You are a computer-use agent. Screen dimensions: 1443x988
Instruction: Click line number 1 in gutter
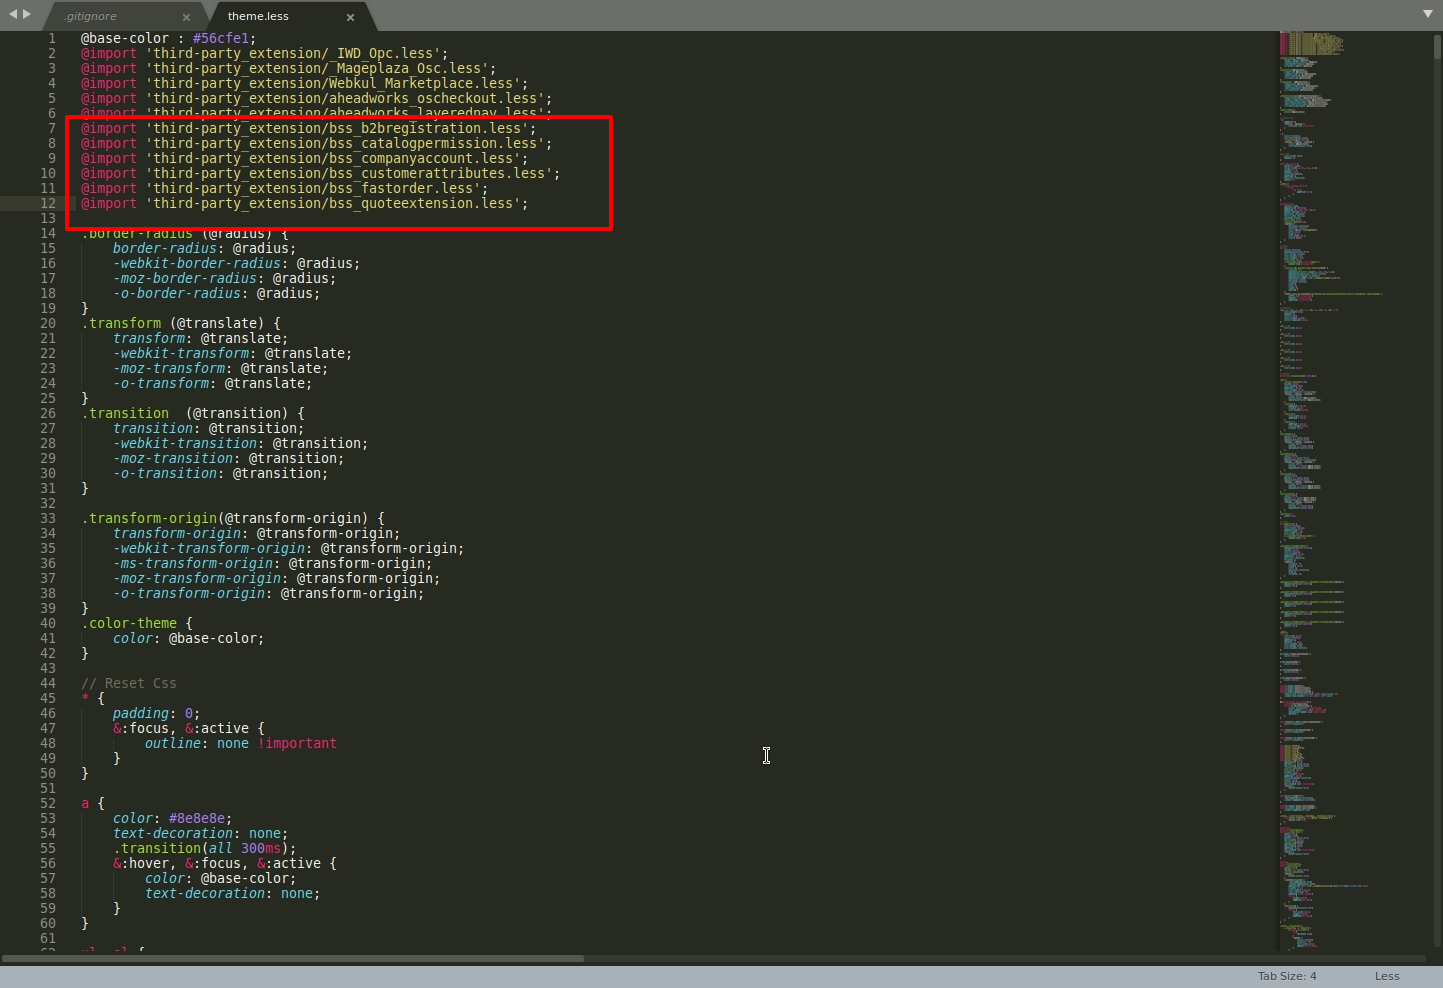click(52, 38)
